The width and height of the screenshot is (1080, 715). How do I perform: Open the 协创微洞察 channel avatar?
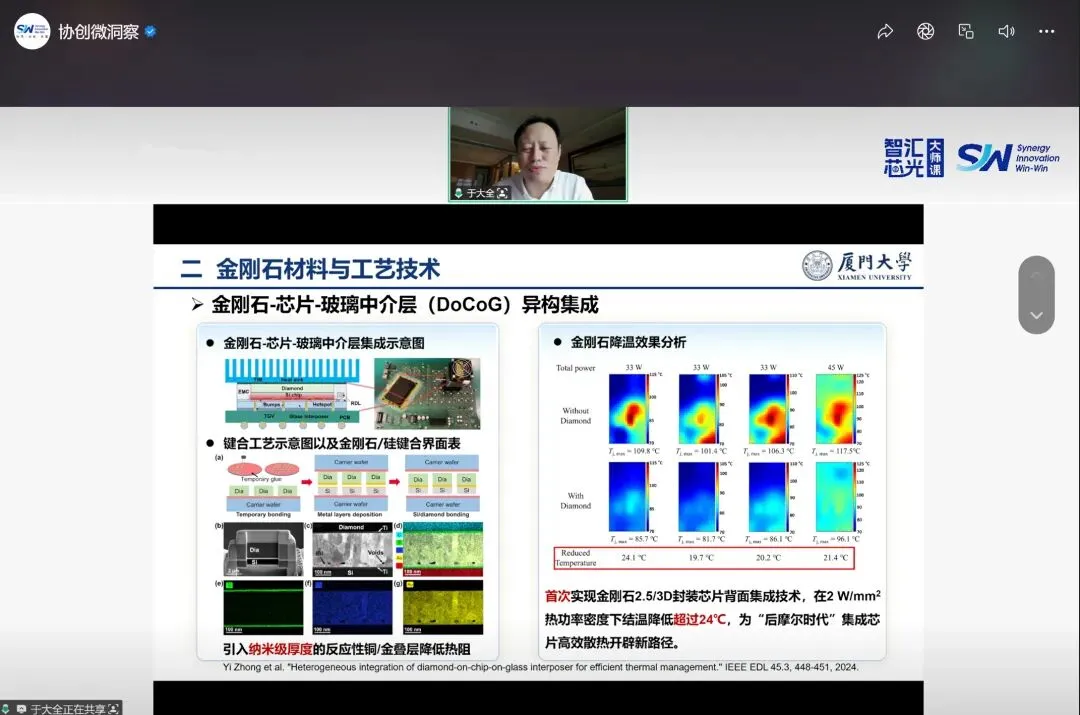pos(32,31)
